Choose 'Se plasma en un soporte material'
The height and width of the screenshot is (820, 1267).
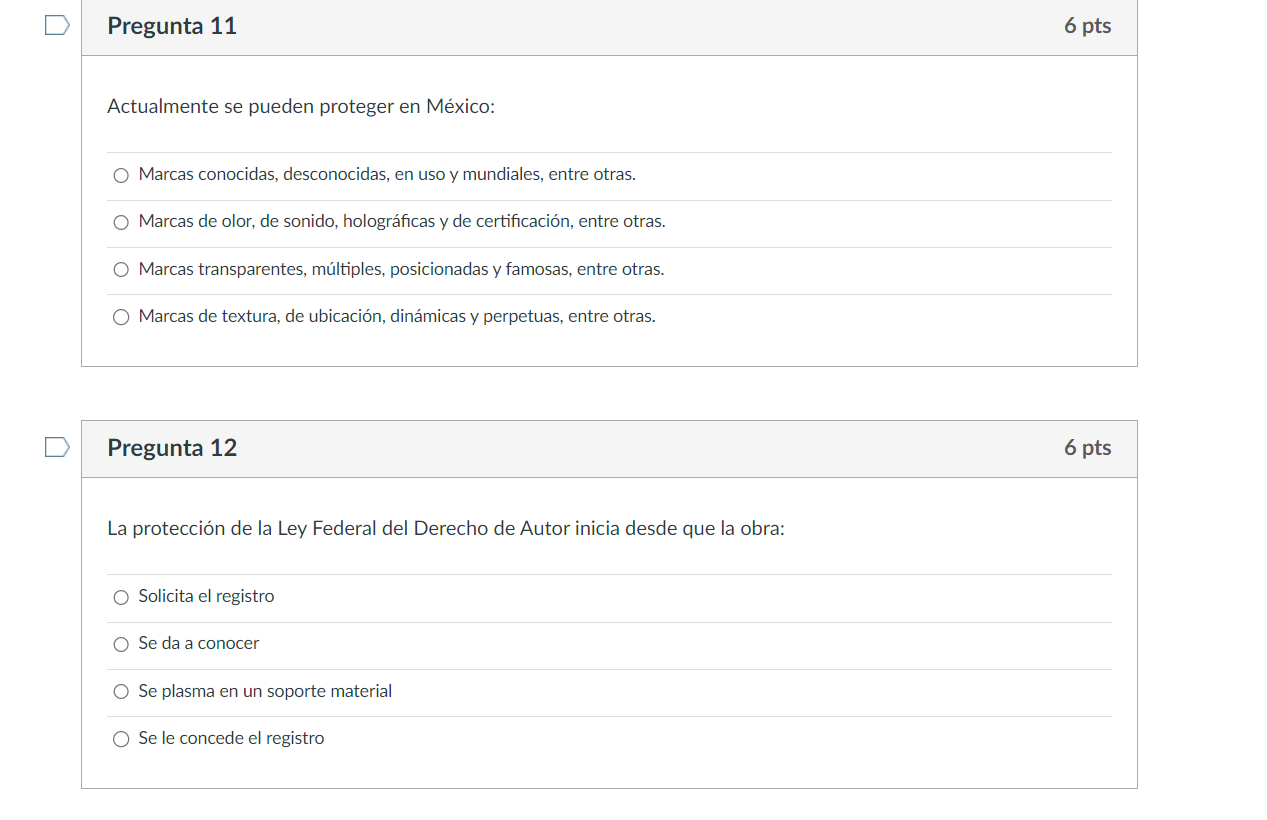121,691
